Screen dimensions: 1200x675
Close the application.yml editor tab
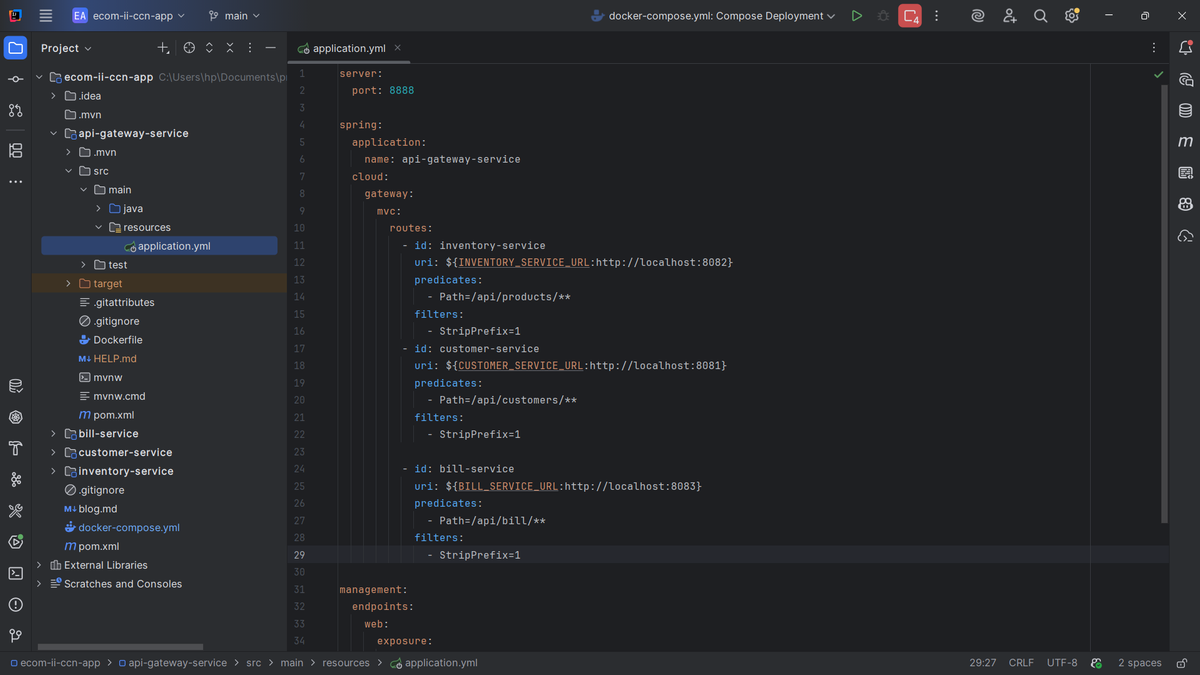coord(397,48)
